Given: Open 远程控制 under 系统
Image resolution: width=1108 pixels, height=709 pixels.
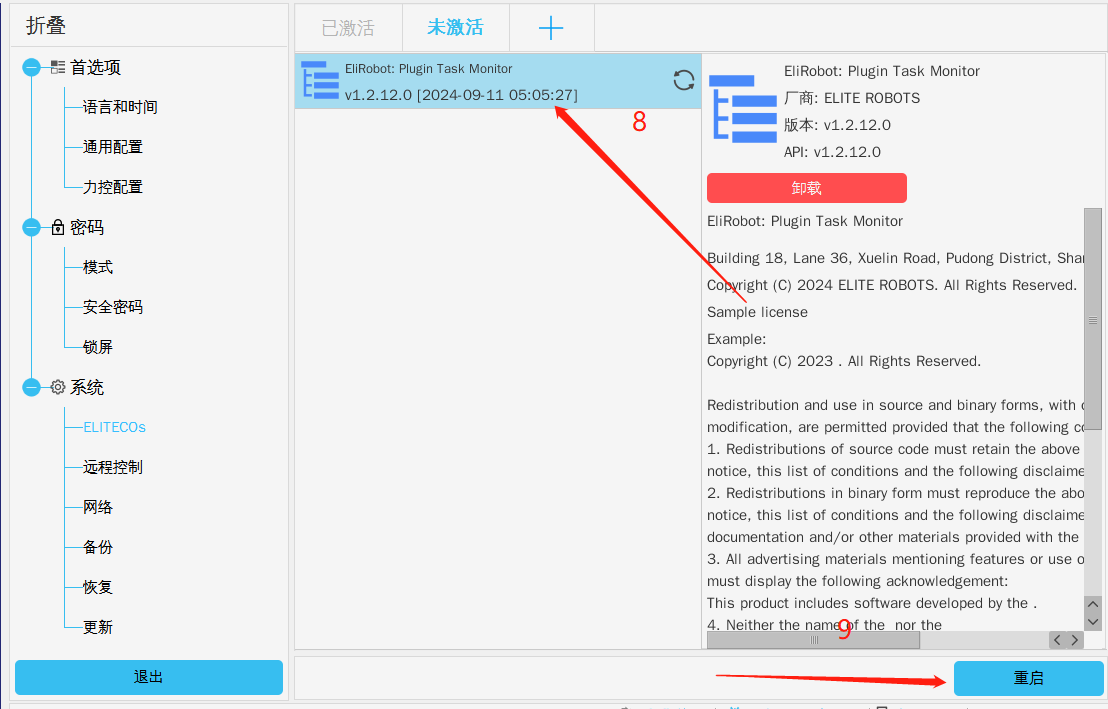Looking at the screenshot, I should click(112, 467).
